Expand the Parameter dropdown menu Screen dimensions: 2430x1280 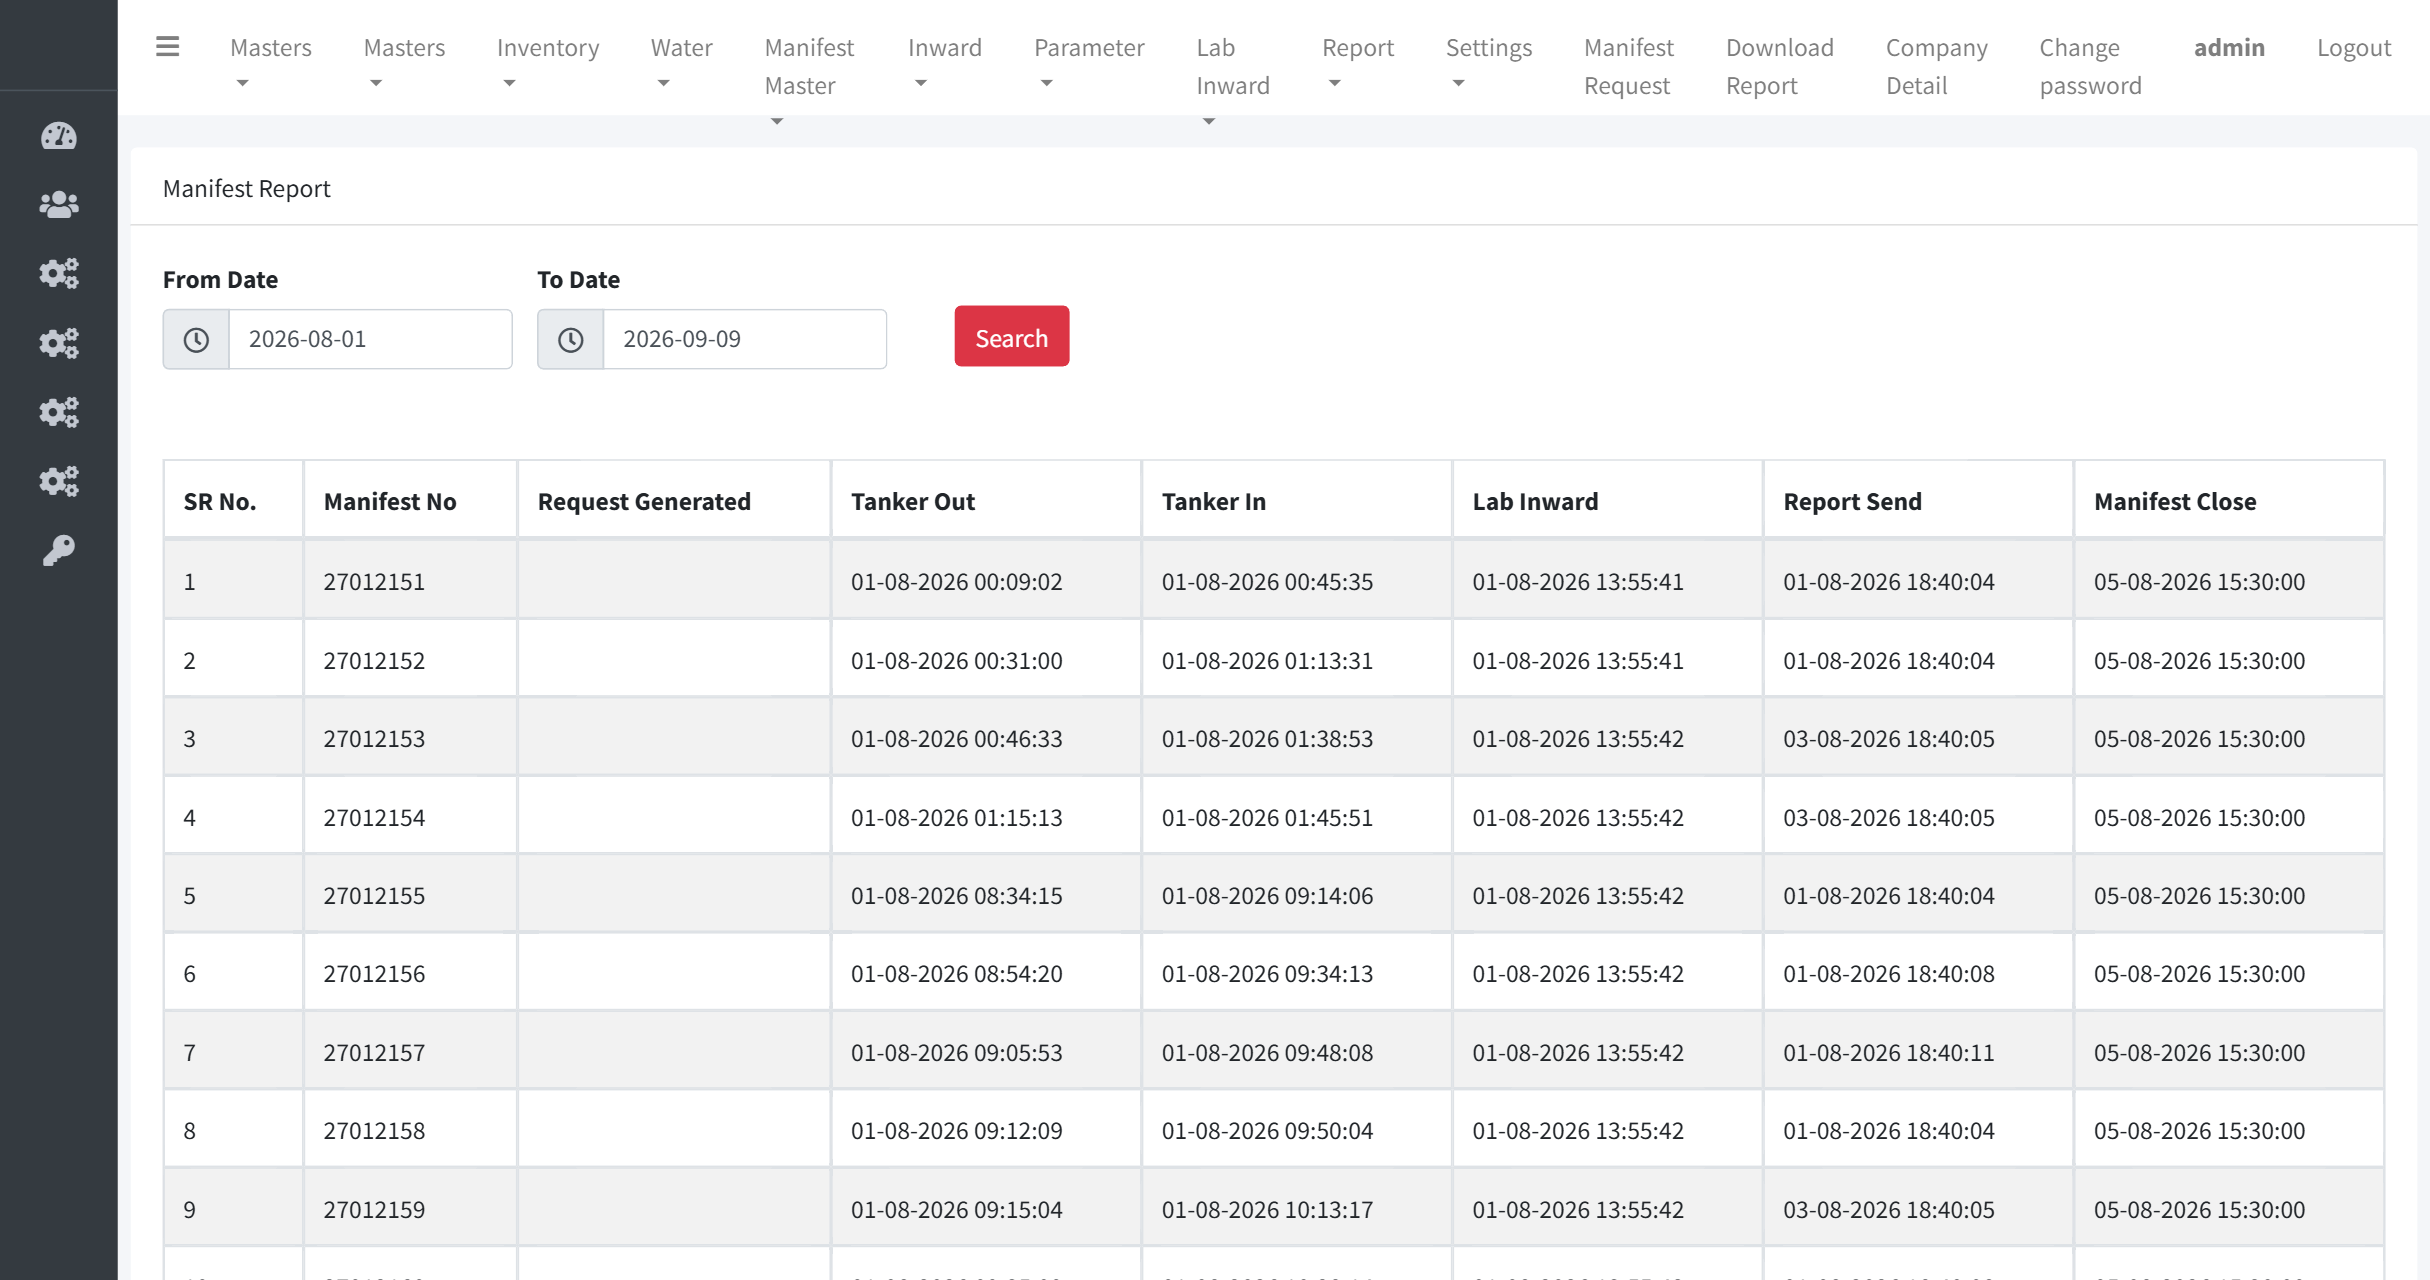coord(1089,64)
